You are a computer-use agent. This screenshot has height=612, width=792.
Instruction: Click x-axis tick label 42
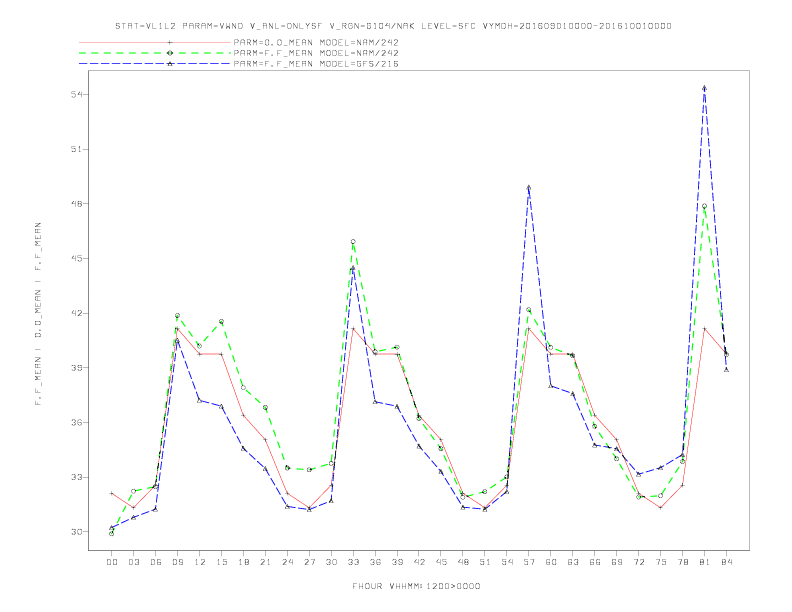tap(419, 562)
